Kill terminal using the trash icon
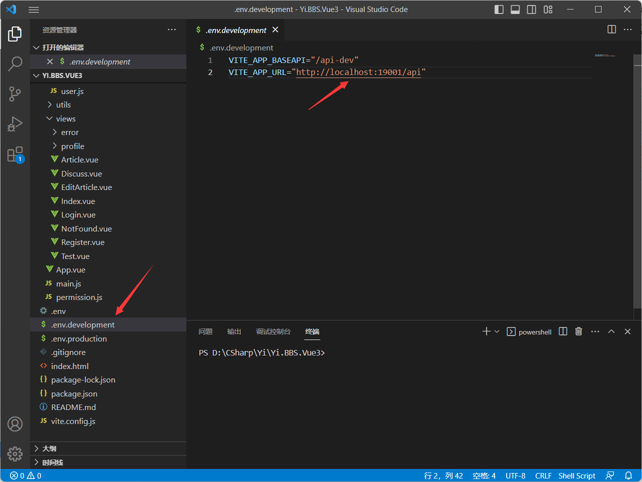This screenshot has width=642, height=482. [x=578, y=331]
